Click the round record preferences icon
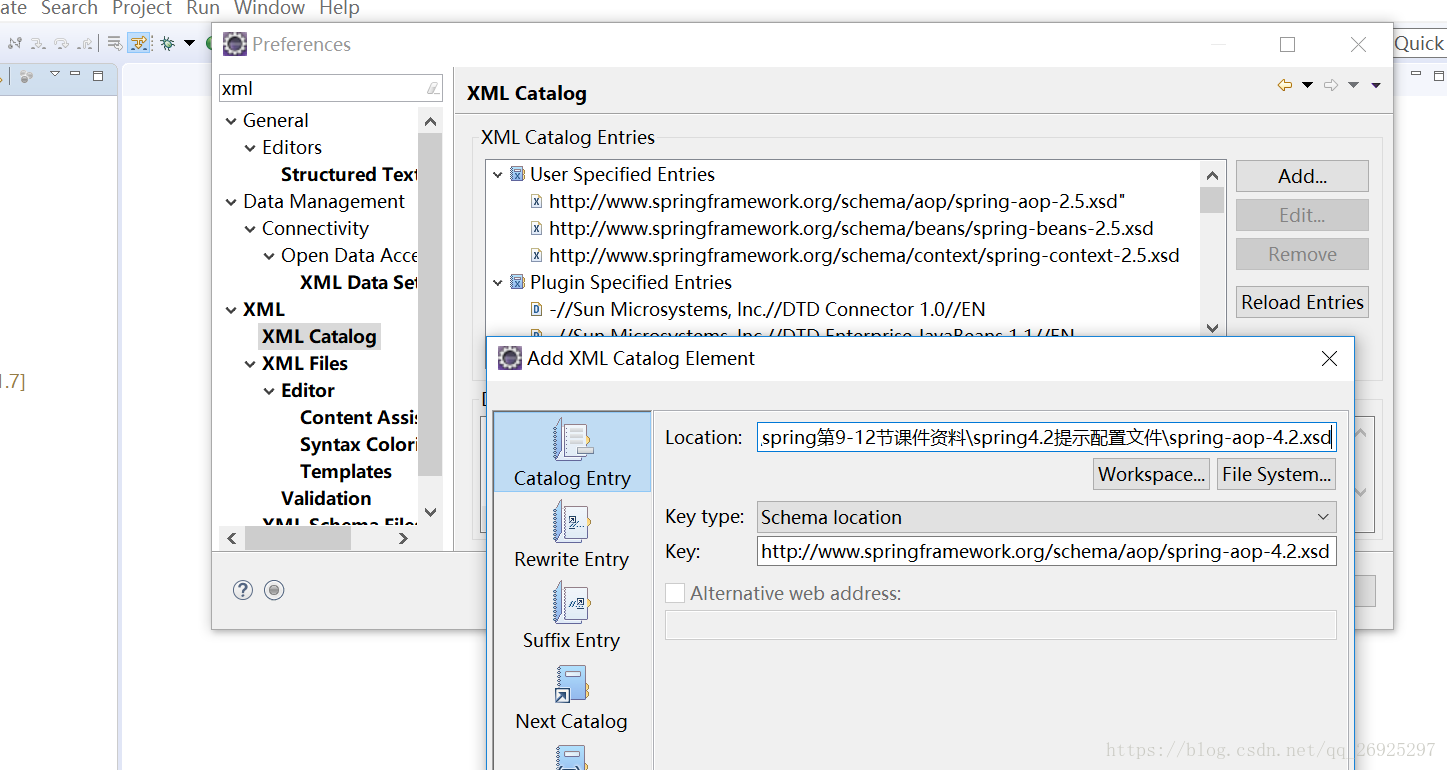 [274, 590]
